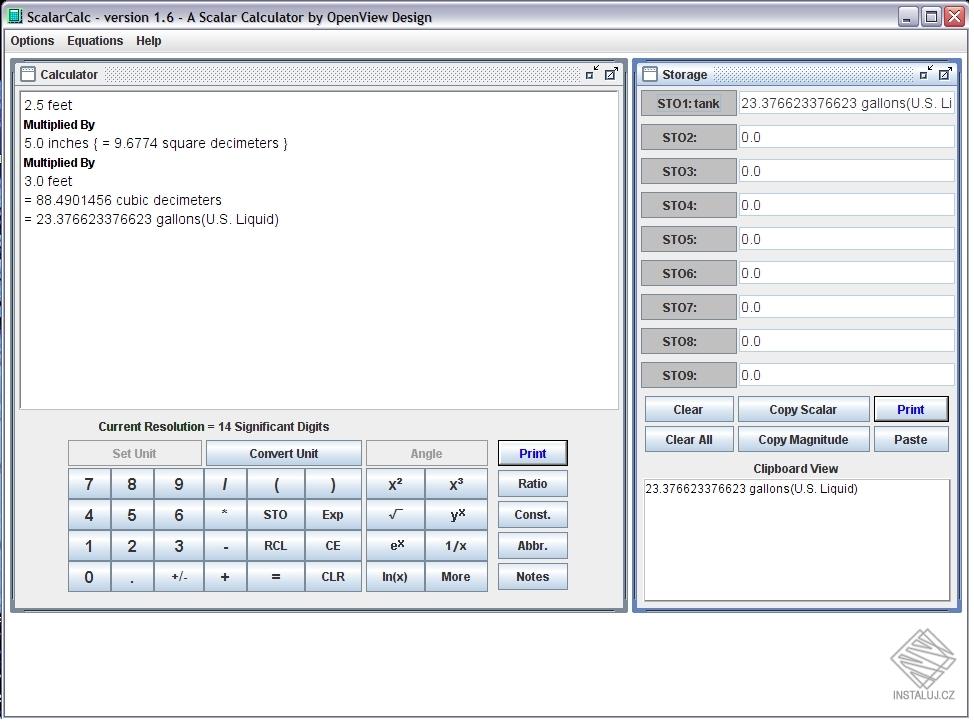
Task: Select the STO1: tank storage slot
Action: click(688, 104)
